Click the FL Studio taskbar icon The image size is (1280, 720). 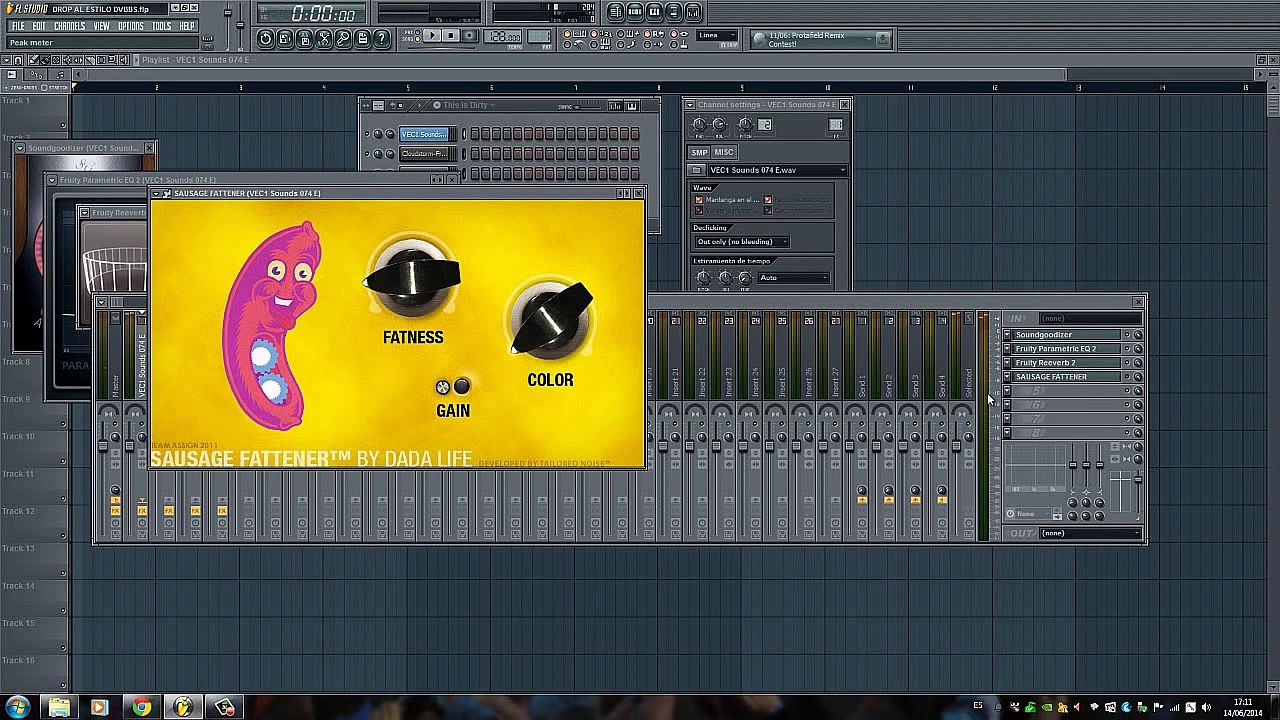183,707
